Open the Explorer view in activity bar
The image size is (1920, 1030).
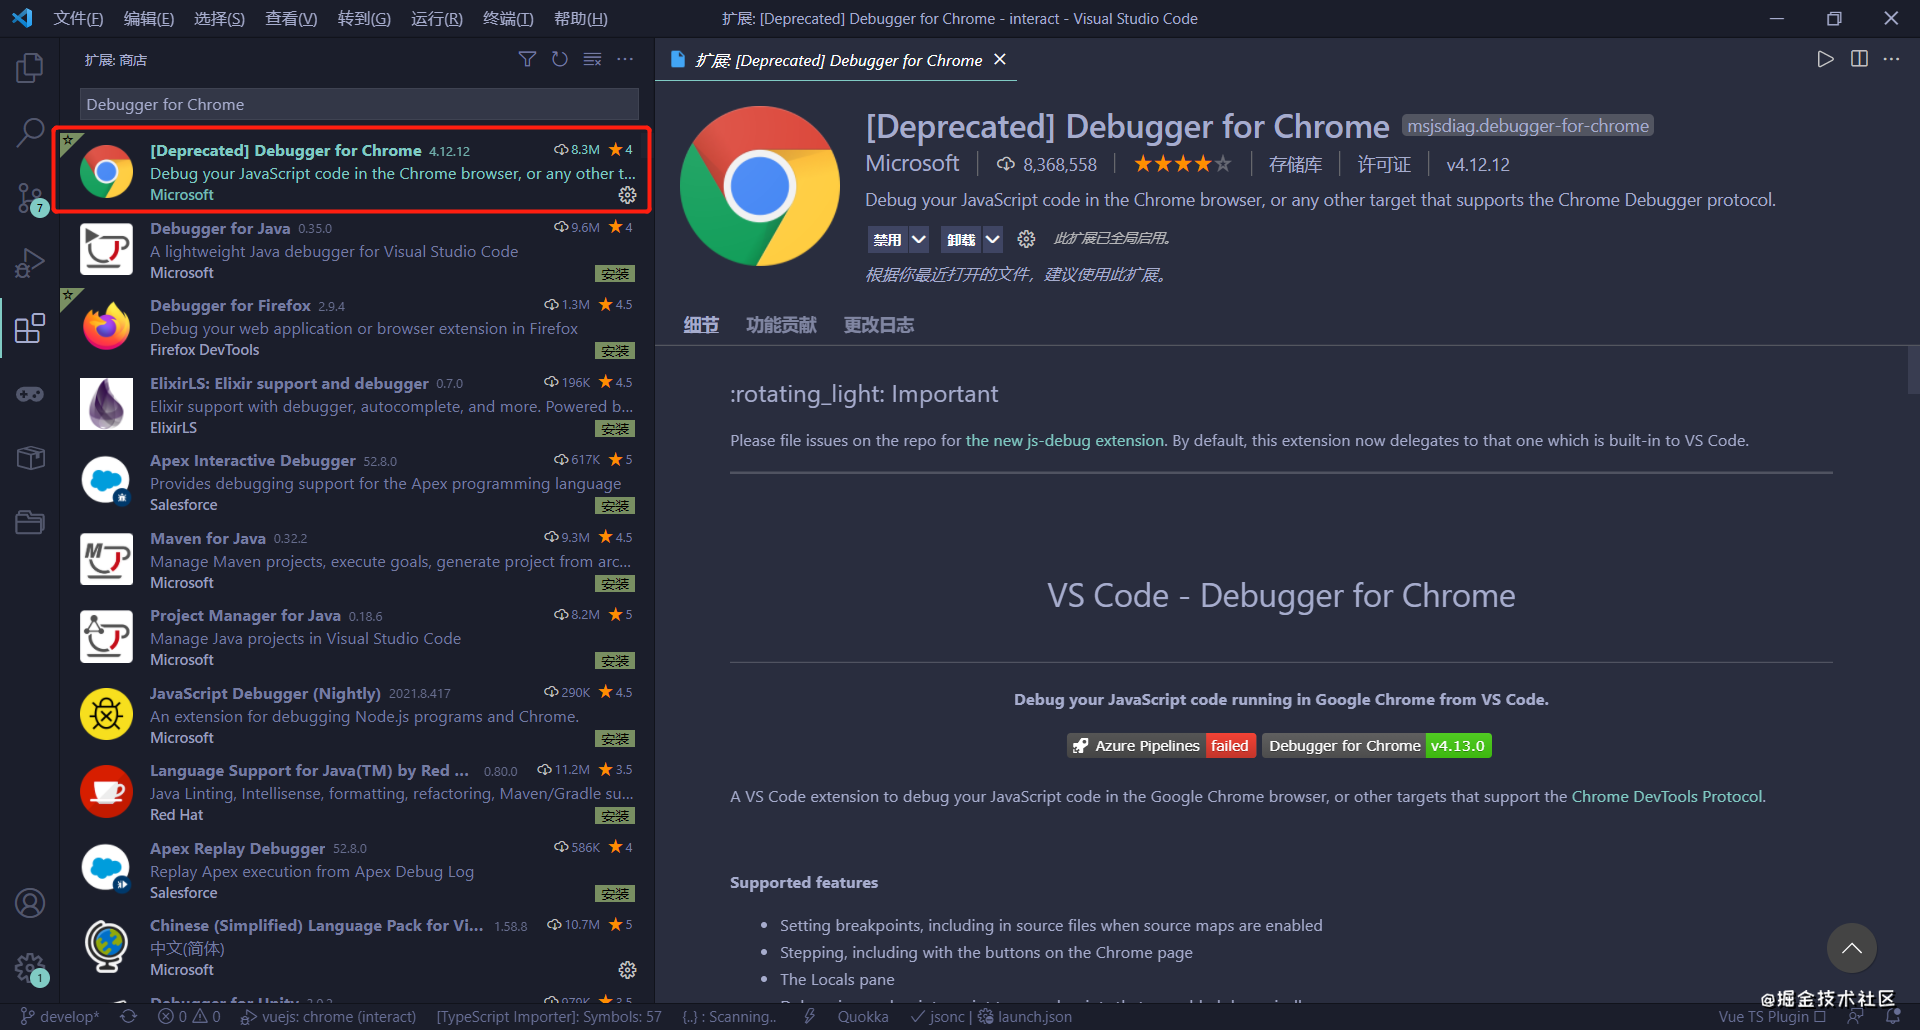click(x=30, y=68)
